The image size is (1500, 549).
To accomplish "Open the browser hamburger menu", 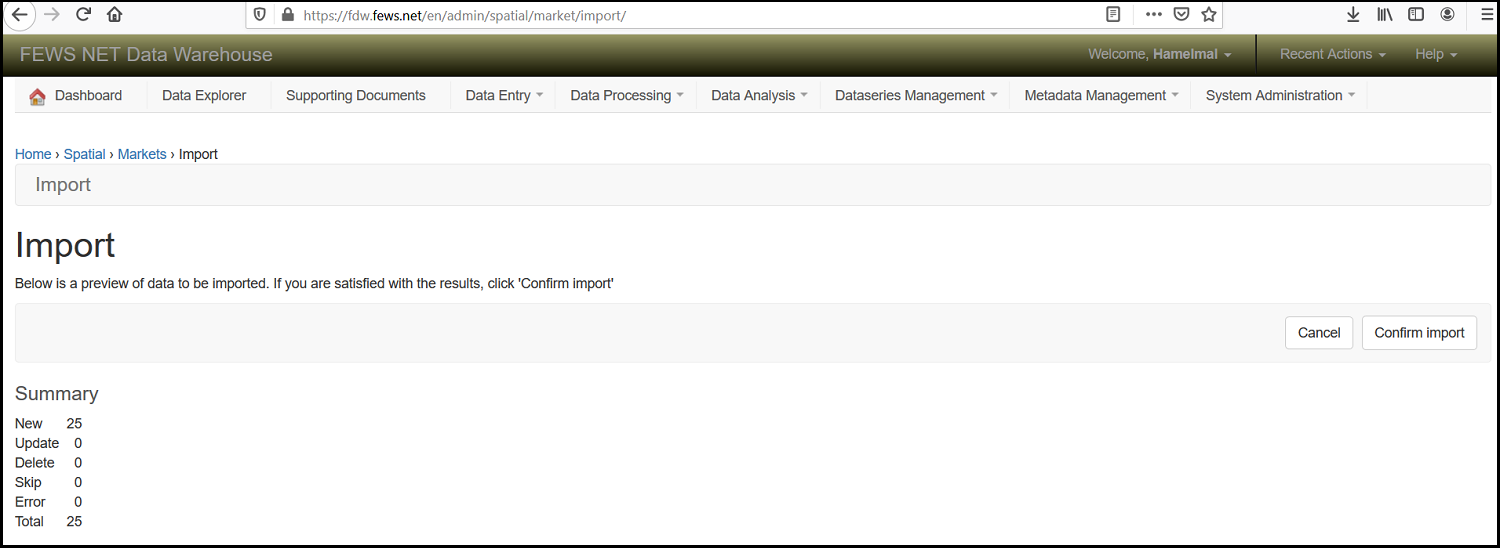I will click(1486, 15).
